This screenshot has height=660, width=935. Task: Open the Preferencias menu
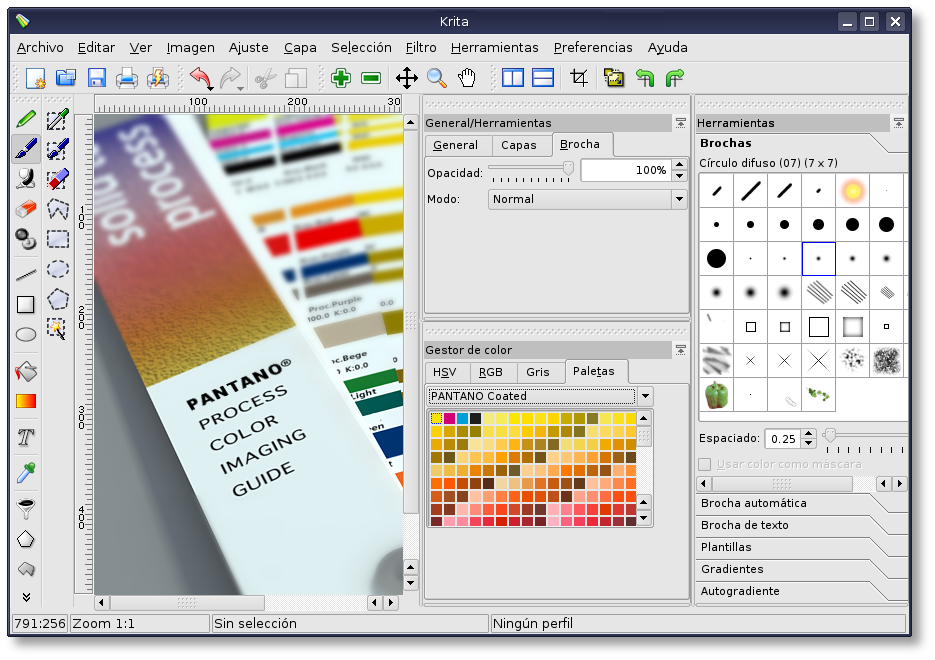pyautogui.click(x=593, y=48)
